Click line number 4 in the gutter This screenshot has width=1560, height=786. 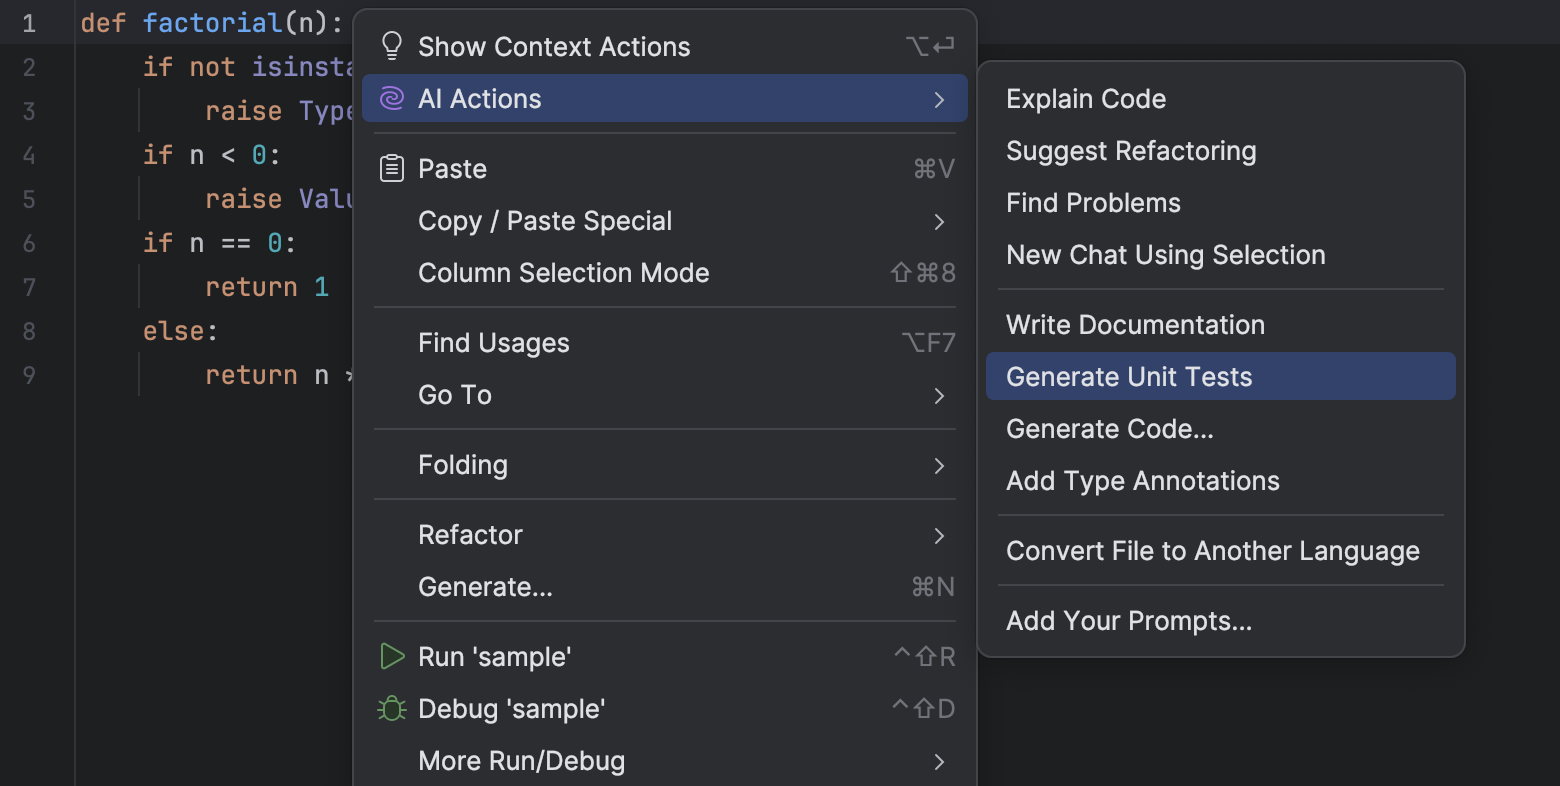coord(29,155)
